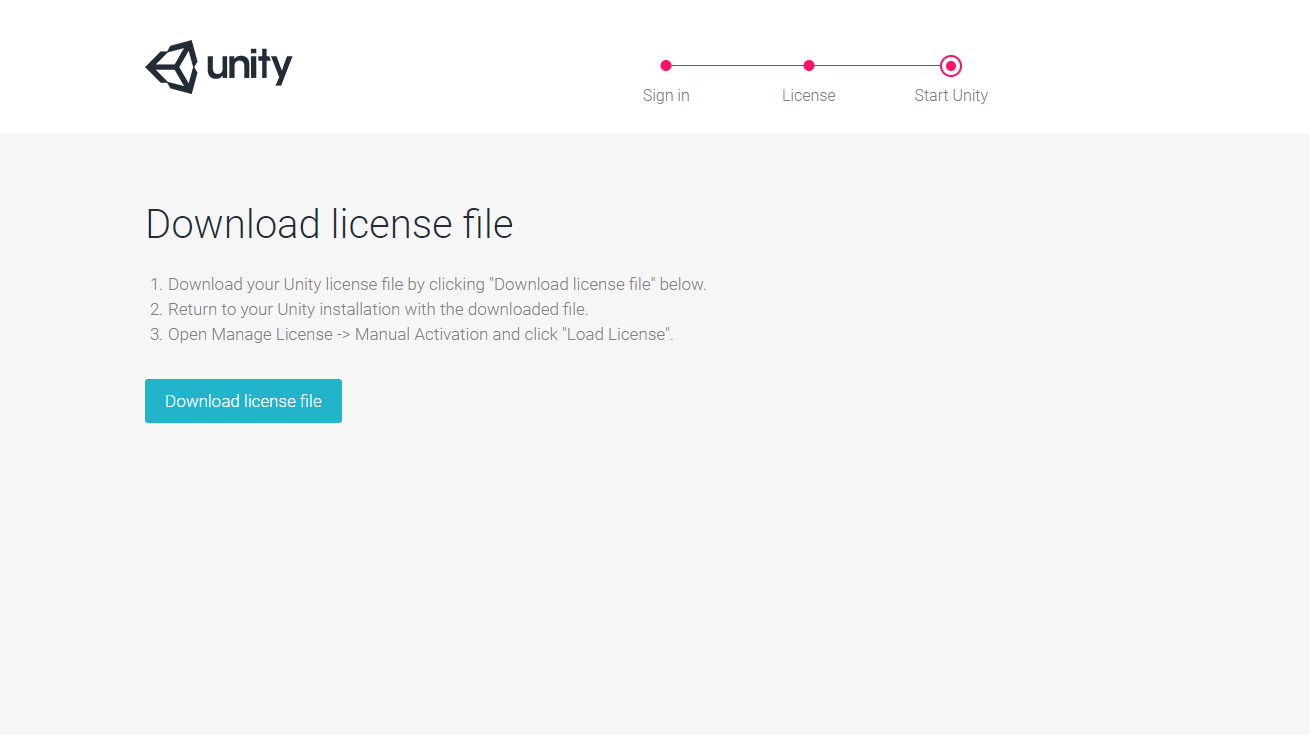The image size is (1310, 735).
Task: Click the Start Unity ringed step marker
Action: point(951,66)
